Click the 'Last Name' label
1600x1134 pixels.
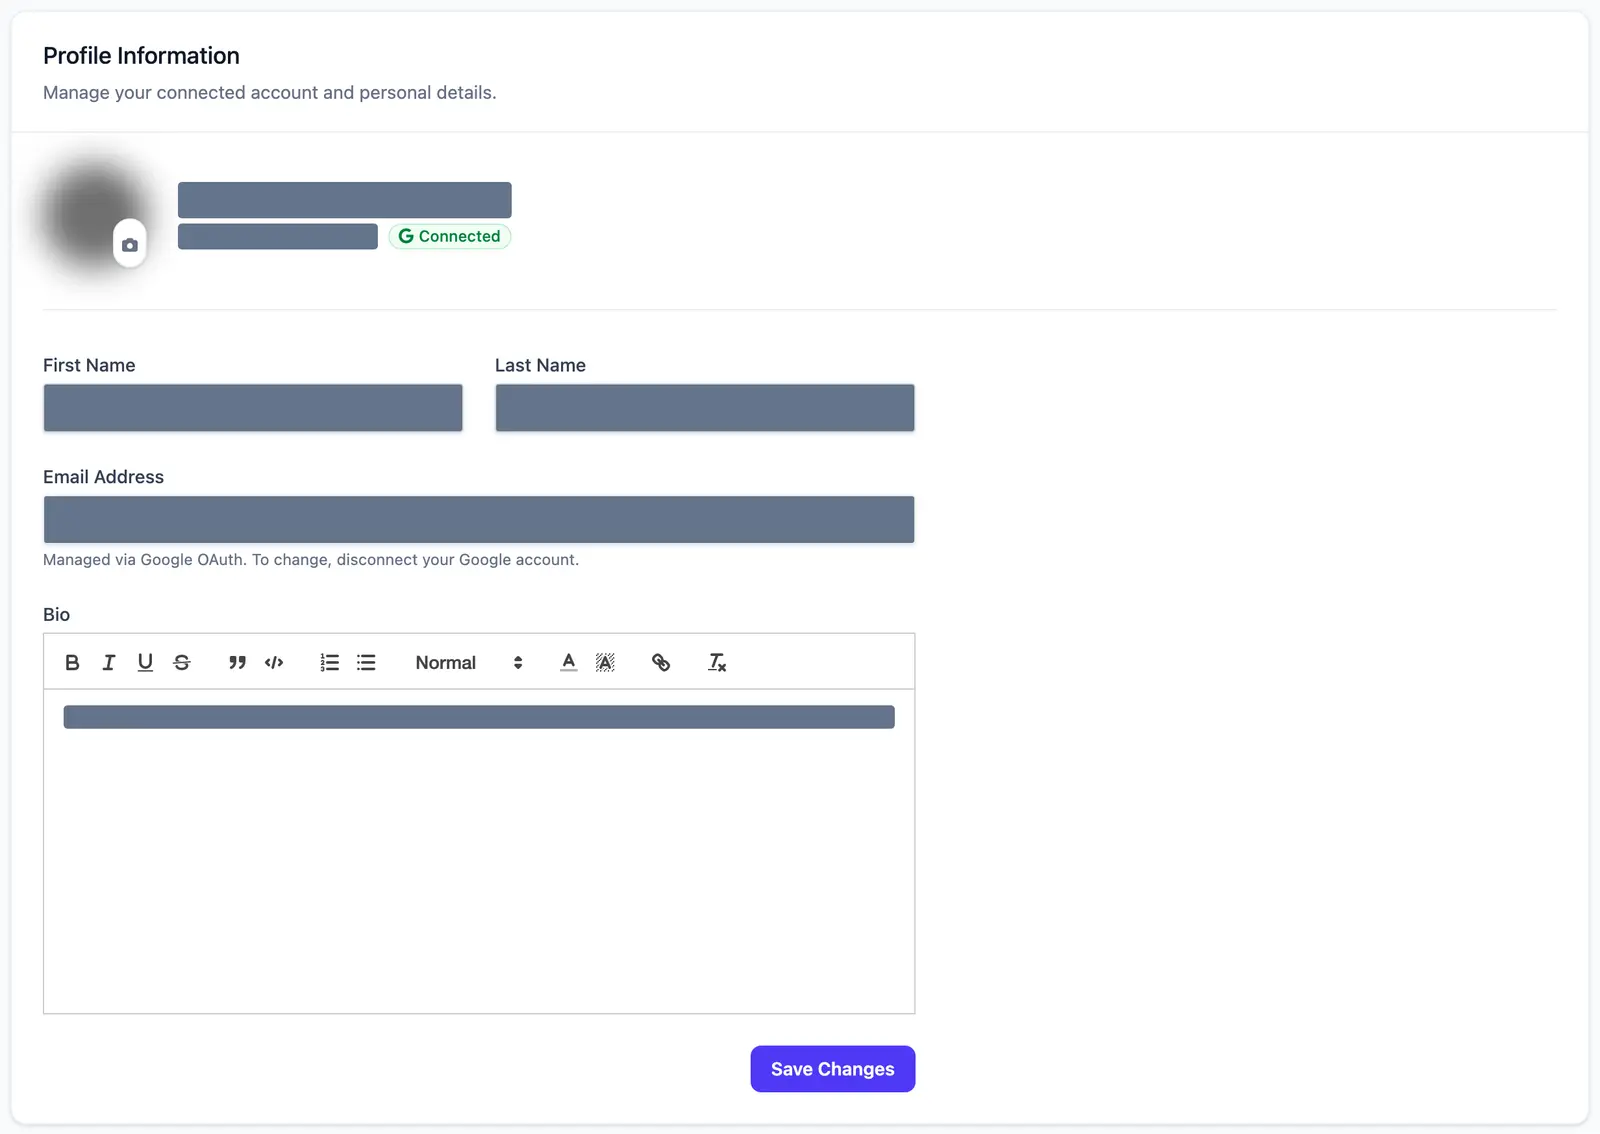click(x=540, y=365)
